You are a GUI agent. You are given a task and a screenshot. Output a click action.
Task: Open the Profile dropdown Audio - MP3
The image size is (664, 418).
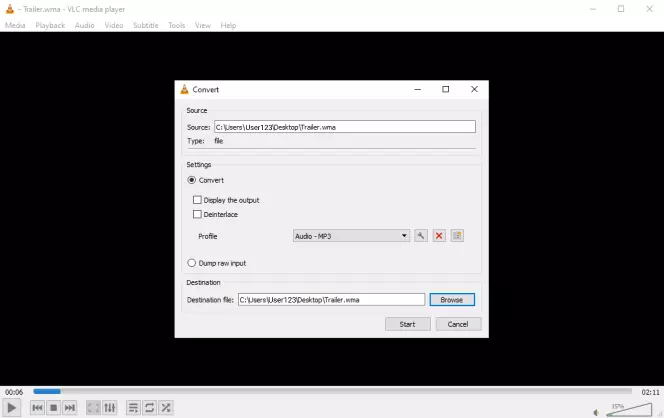pos(351,236)
